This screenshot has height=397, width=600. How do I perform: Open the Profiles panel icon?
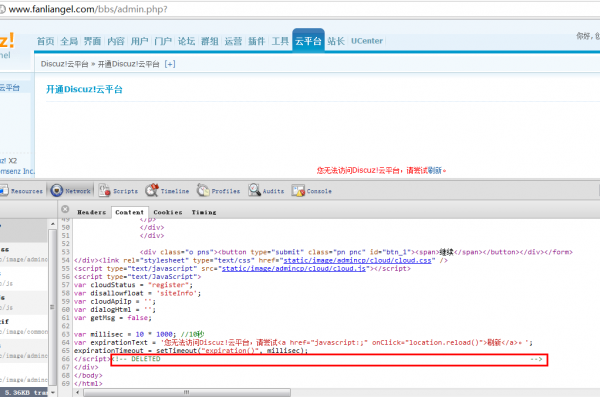point(203,190)
